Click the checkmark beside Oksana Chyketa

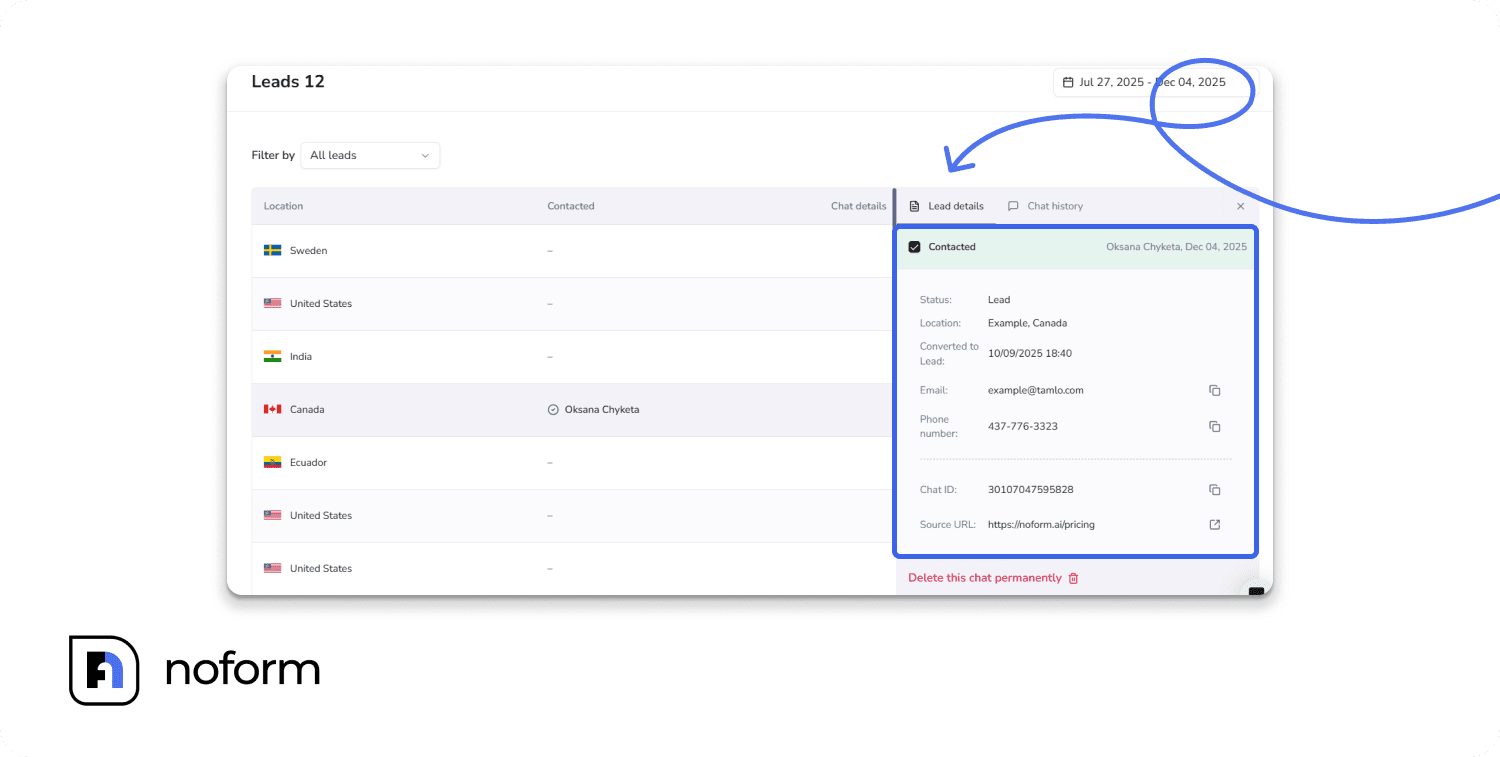pos(552,409)
